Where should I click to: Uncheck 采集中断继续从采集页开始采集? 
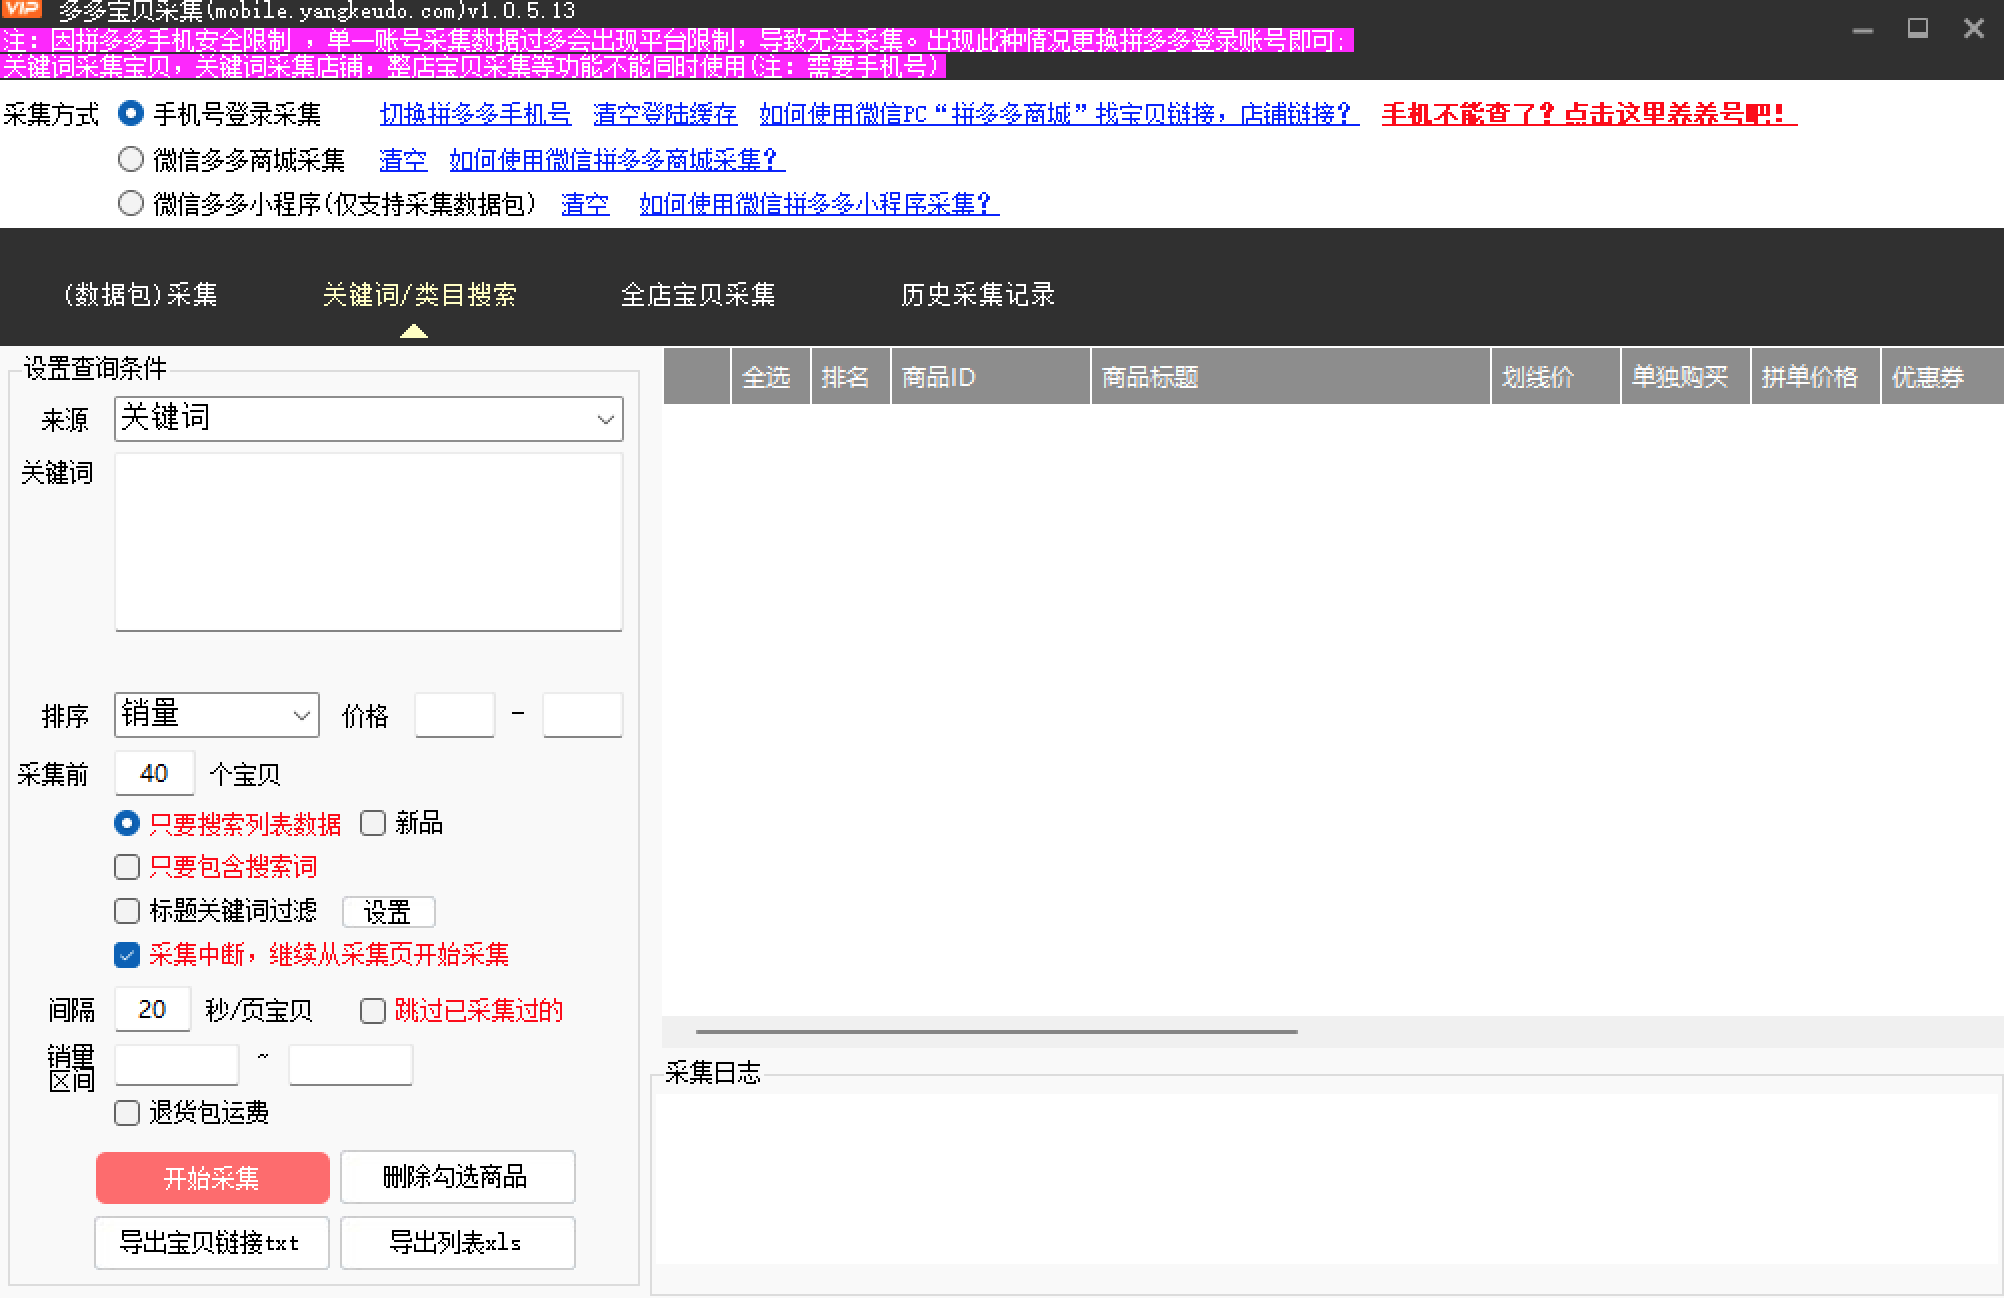(x=127, y=955)
